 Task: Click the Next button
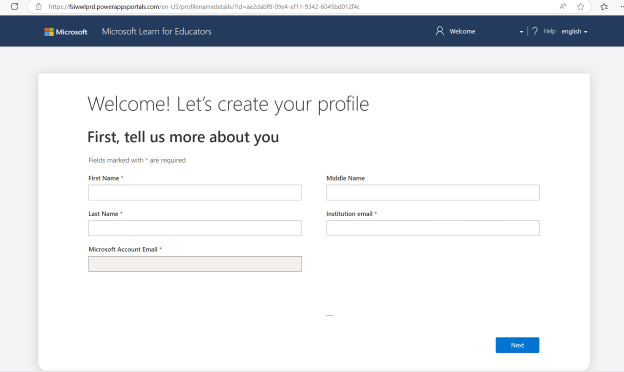(x=517, y=345)
